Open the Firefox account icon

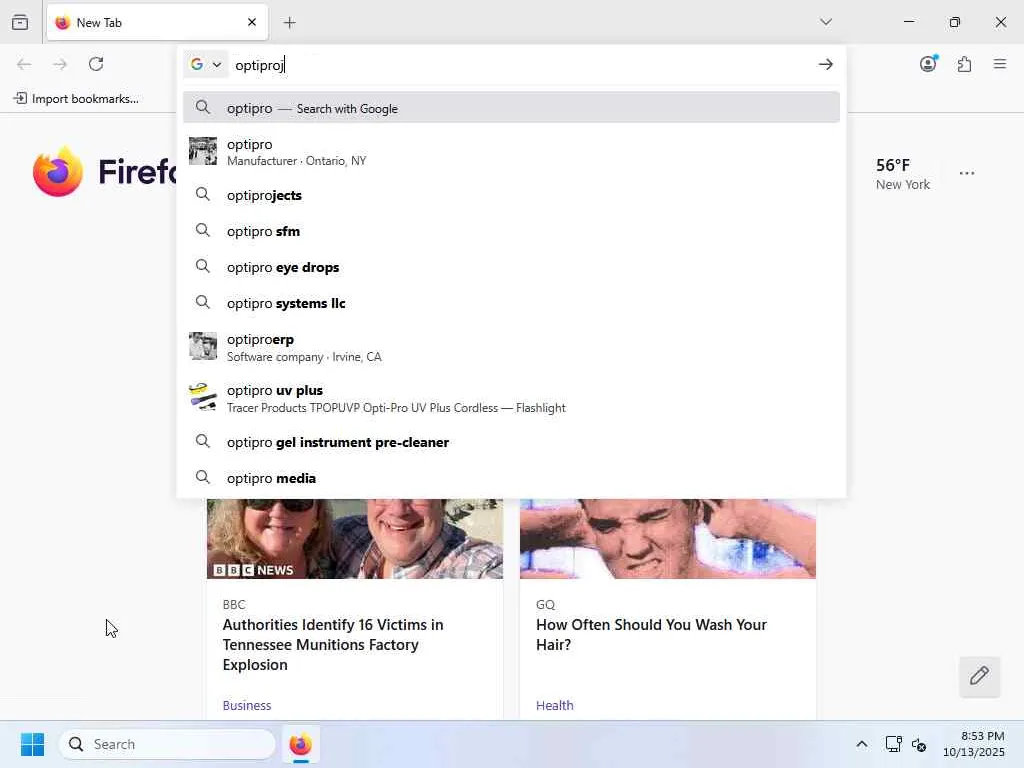click(928, 63)
